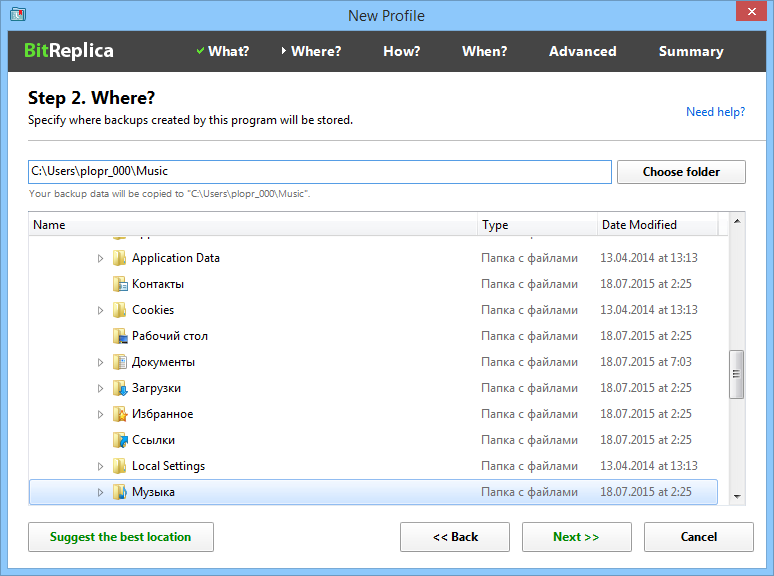The height and width of the screenshot is (576, 774).
Task: Expand the Application Data folder
Action: [100, 258]
